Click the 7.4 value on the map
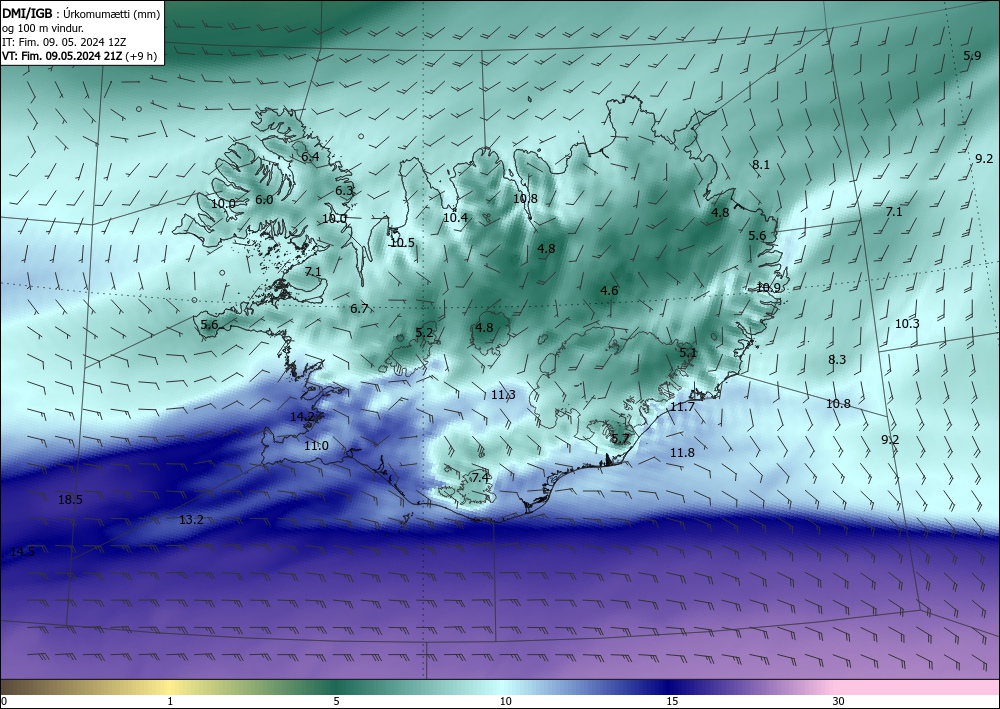The image size is (1000, 709). pyautogui.click(x=480, y=478)
